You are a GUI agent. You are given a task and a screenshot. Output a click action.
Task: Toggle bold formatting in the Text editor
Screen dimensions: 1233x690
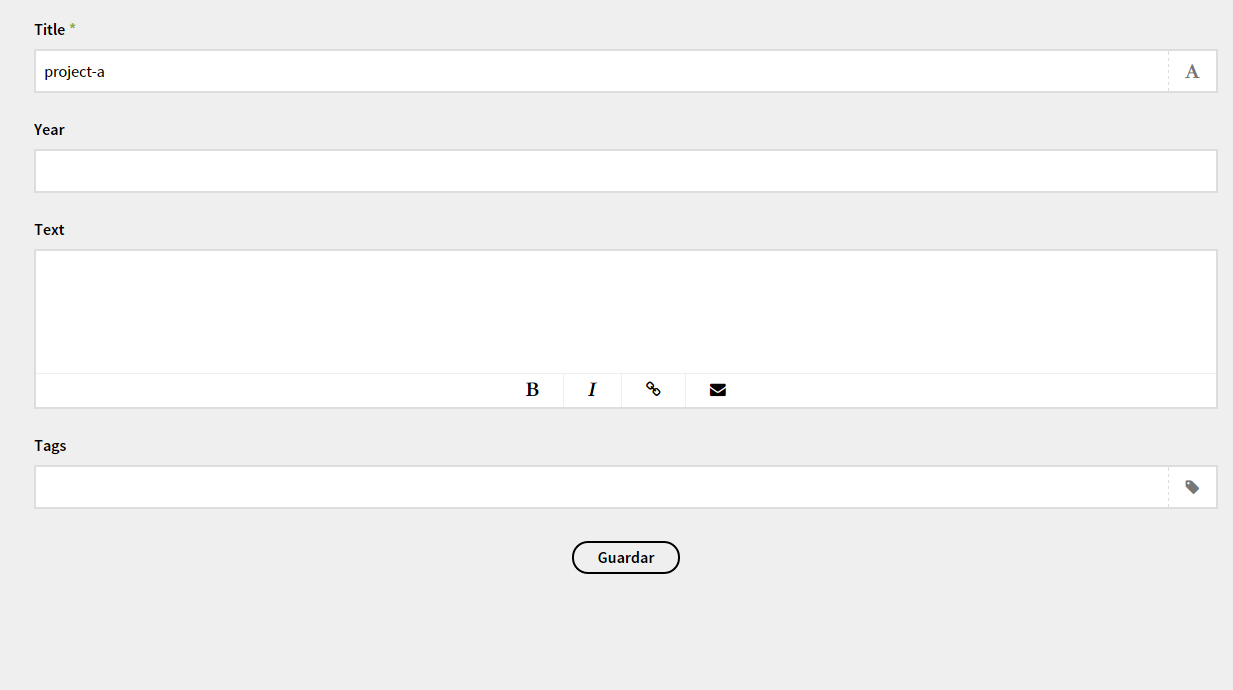(x=532, y=390)
